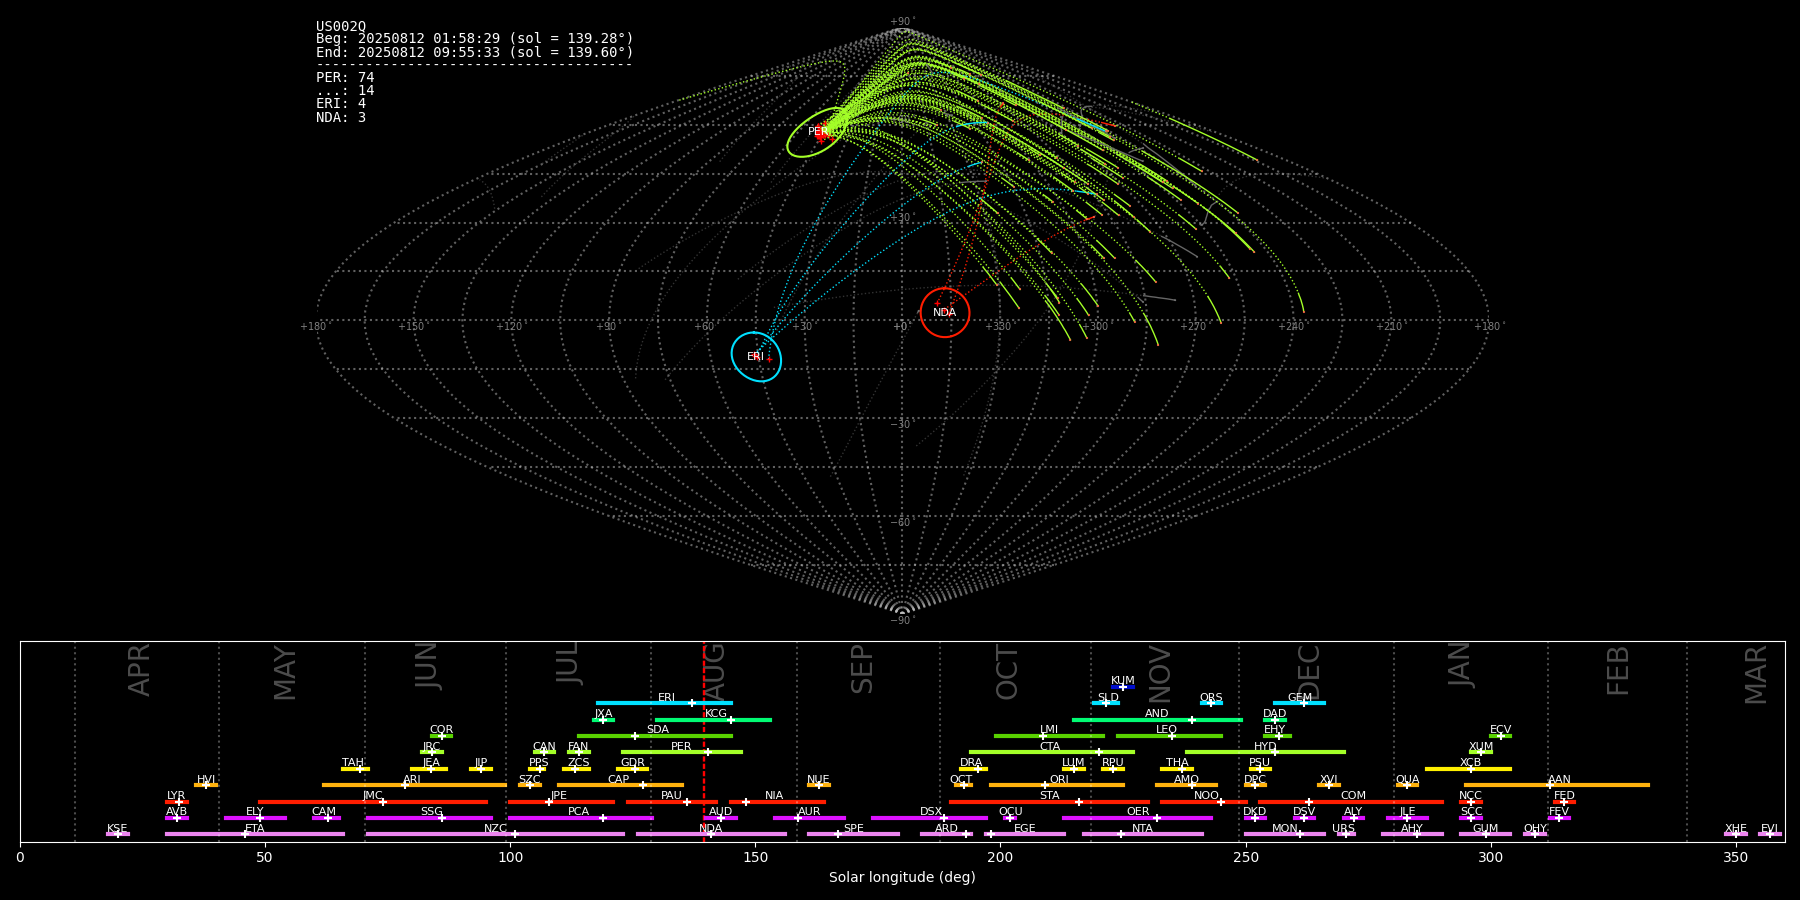Select the End: 20250812 09:55:33 line

click(475, 52)
